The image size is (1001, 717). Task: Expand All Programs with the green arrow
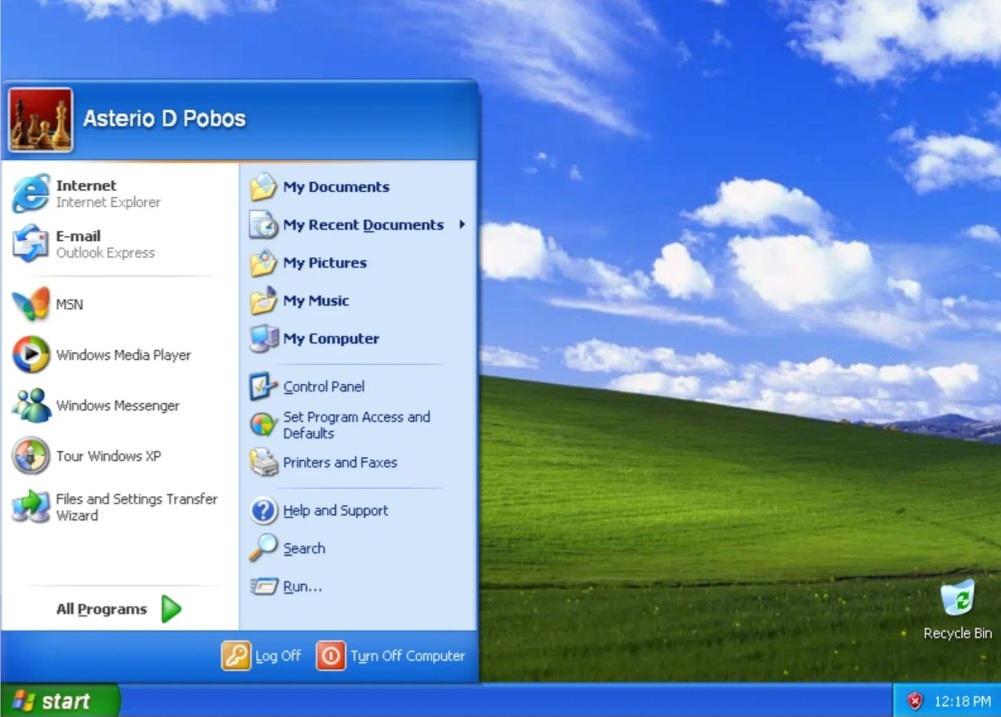[172, 608]
